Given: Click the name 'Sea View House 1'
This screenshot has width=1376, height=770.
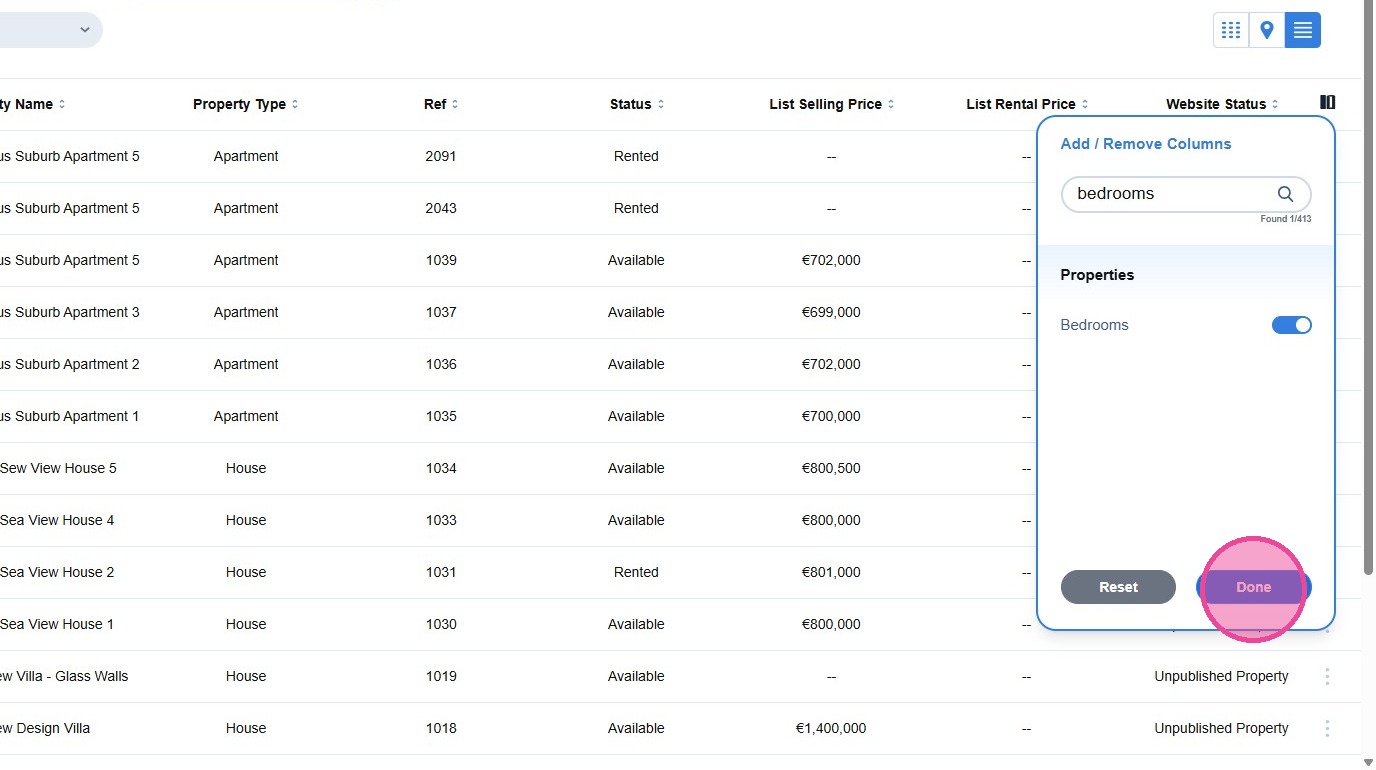Looking at the screenshot, I should point(57,624).
